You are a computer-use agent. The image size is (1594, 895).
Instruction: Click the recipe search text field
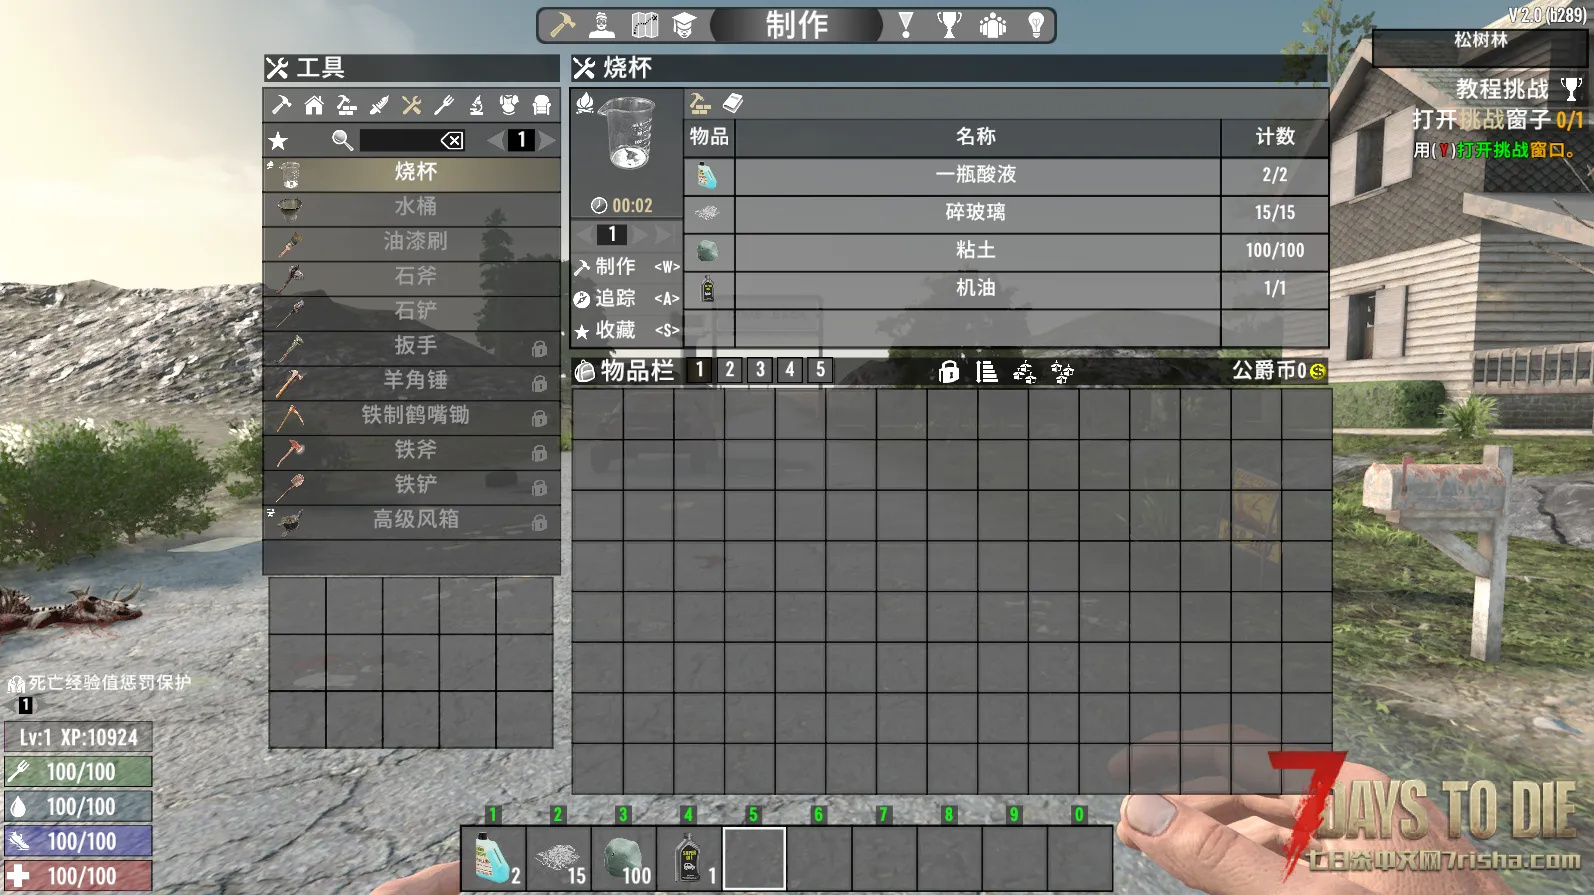tap(399, 140)
